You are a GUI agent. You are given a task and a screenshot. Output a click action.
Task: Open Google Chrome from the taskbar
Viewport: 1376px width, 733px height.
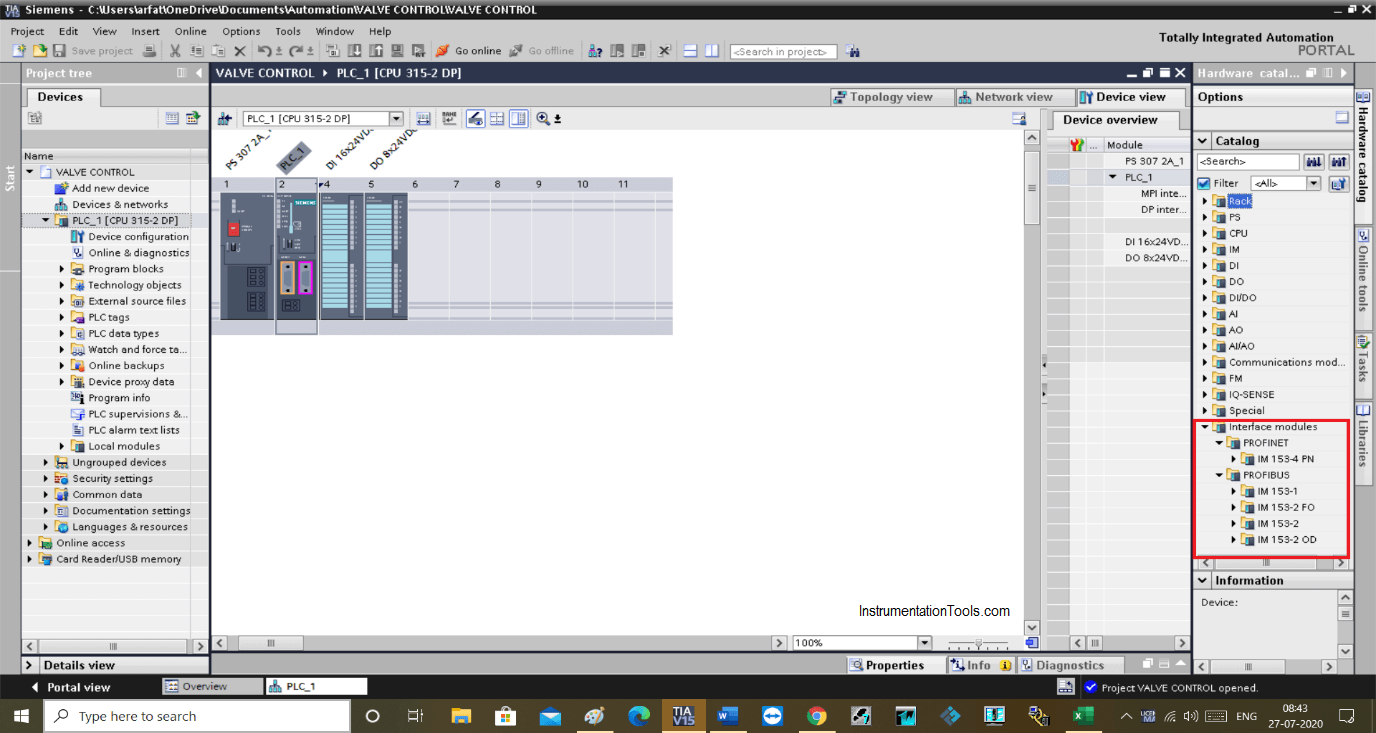pyautogui.click(x=816, y=716)
